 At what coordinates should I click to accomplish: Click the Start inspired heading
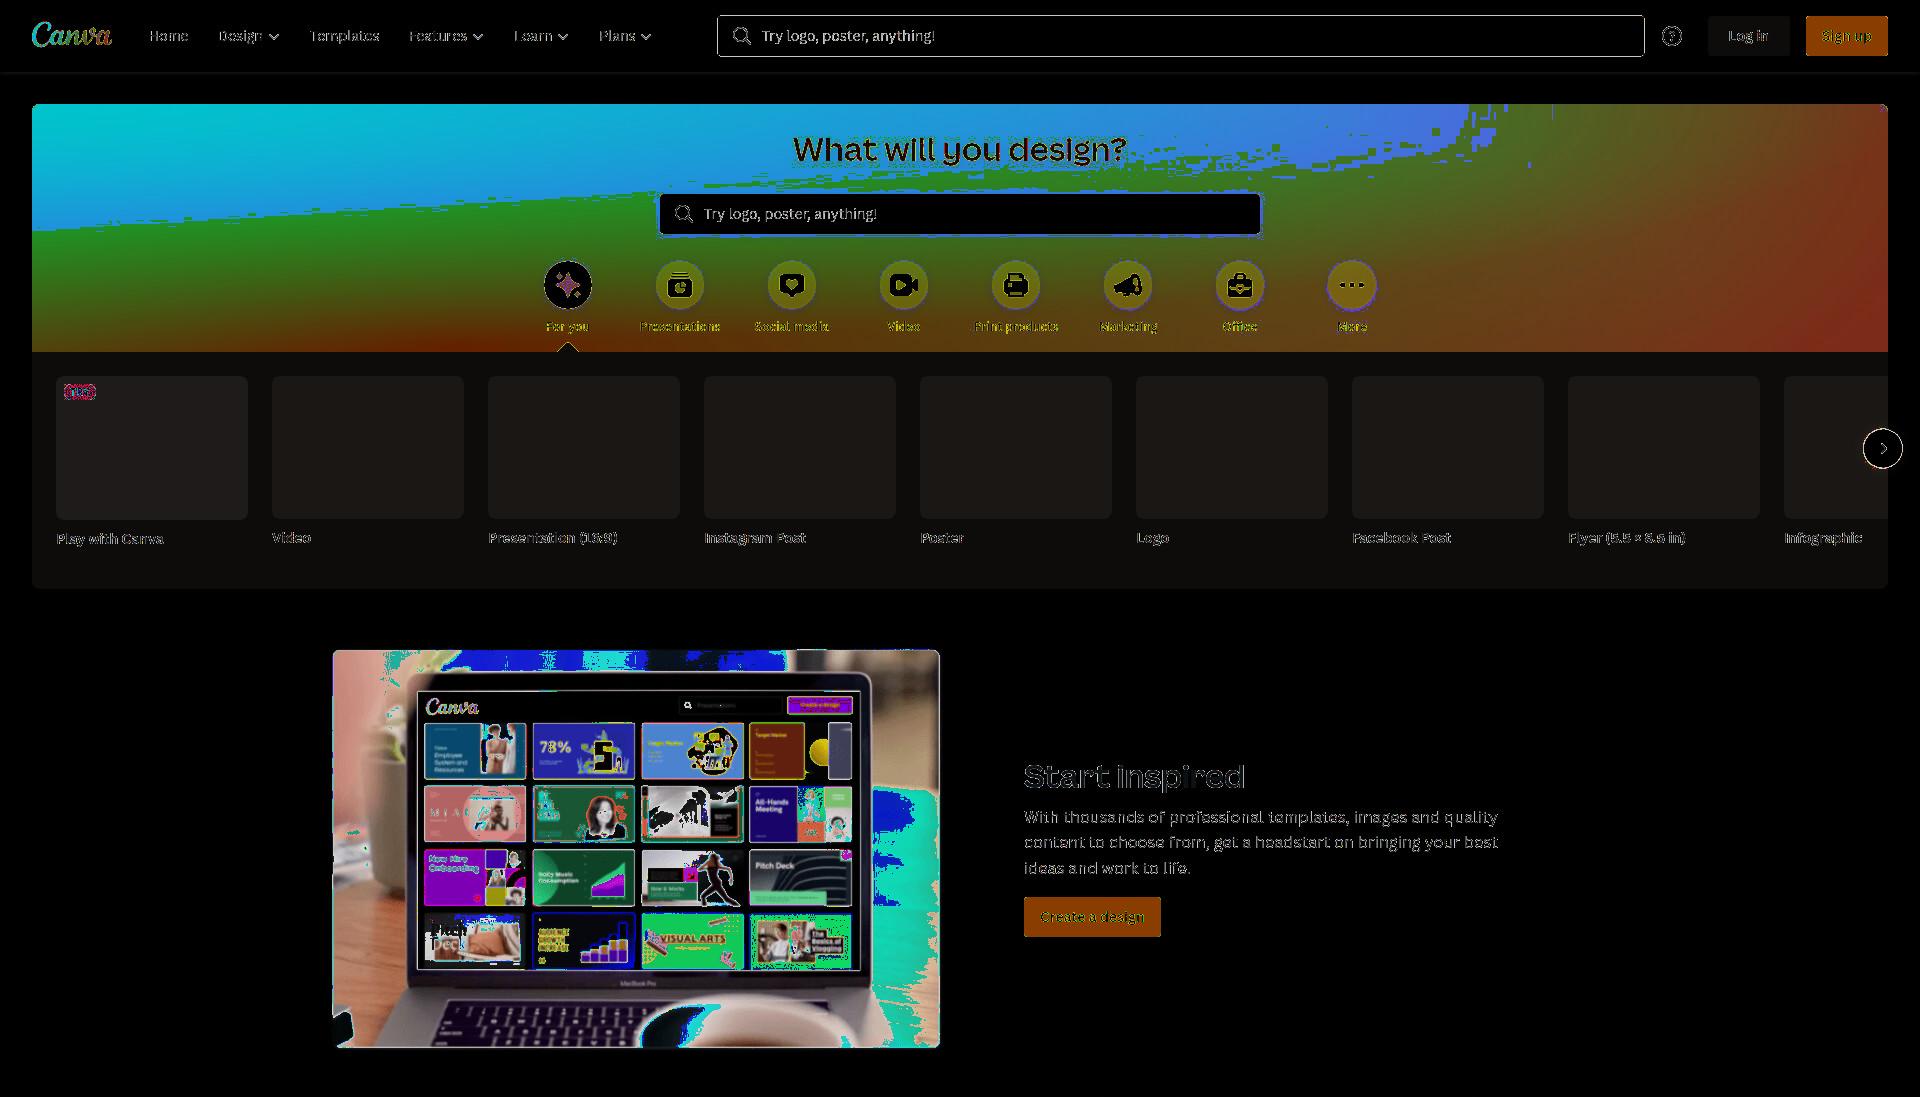coord(1134,776)
